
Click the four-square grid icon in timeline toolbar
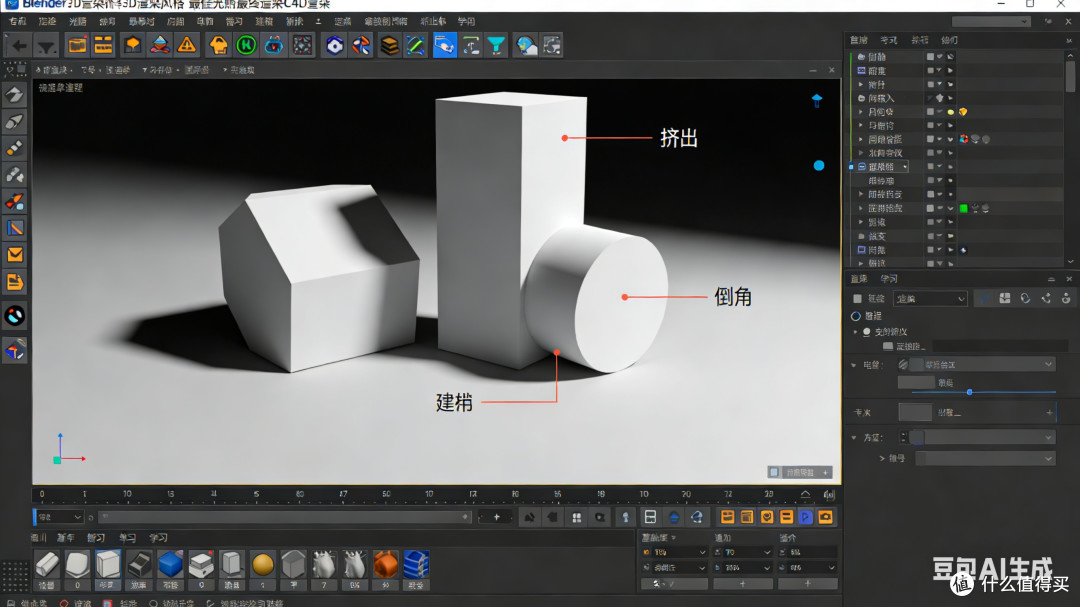point(577,517)
